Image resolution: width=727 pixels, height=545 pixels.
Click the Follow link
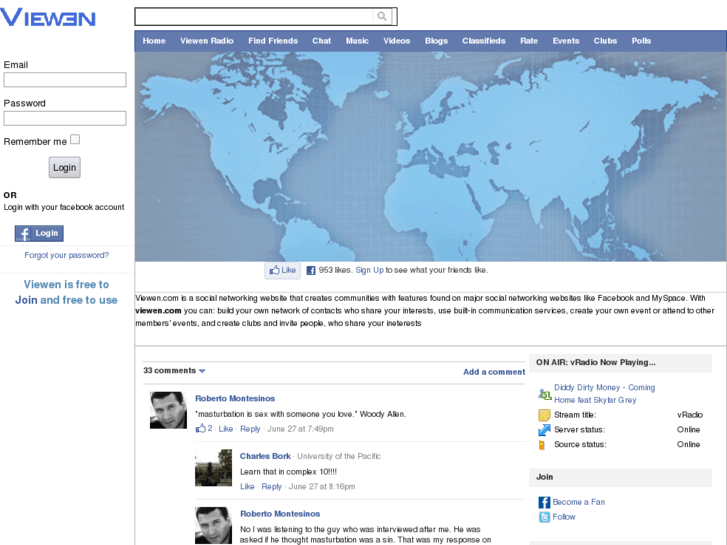pos(564,517)
